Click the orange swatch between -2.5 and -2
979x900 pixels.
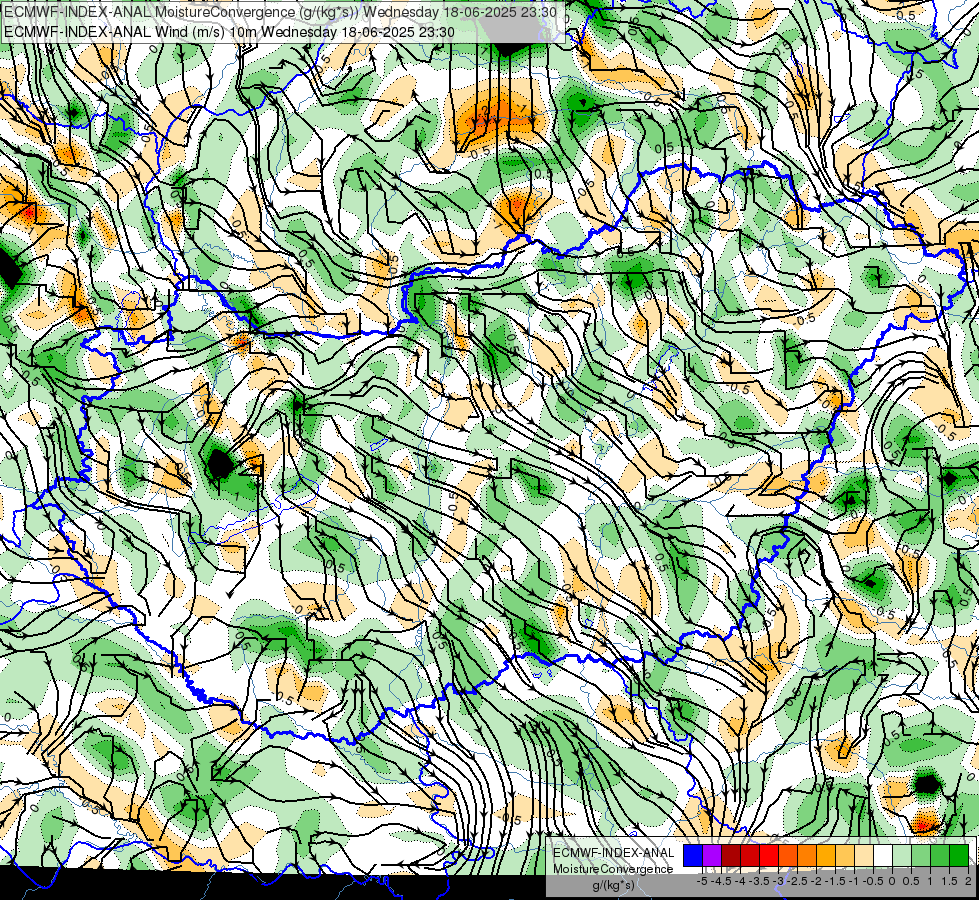[x=807, y=856]
